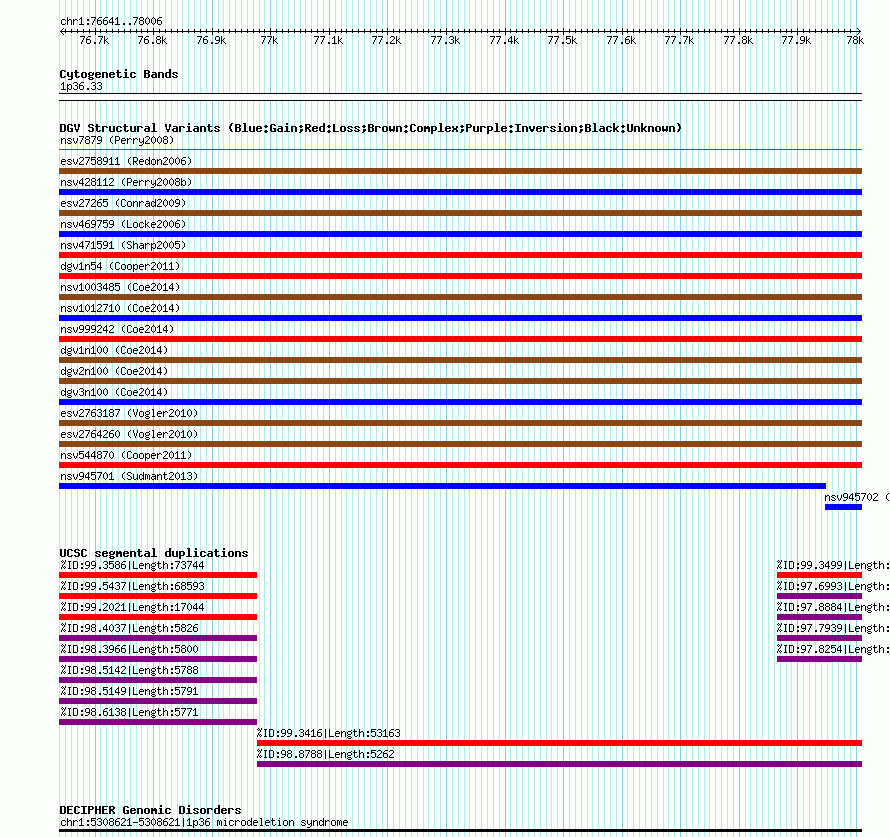Click the UCSC segmental duplications track title

pos(154,553)
